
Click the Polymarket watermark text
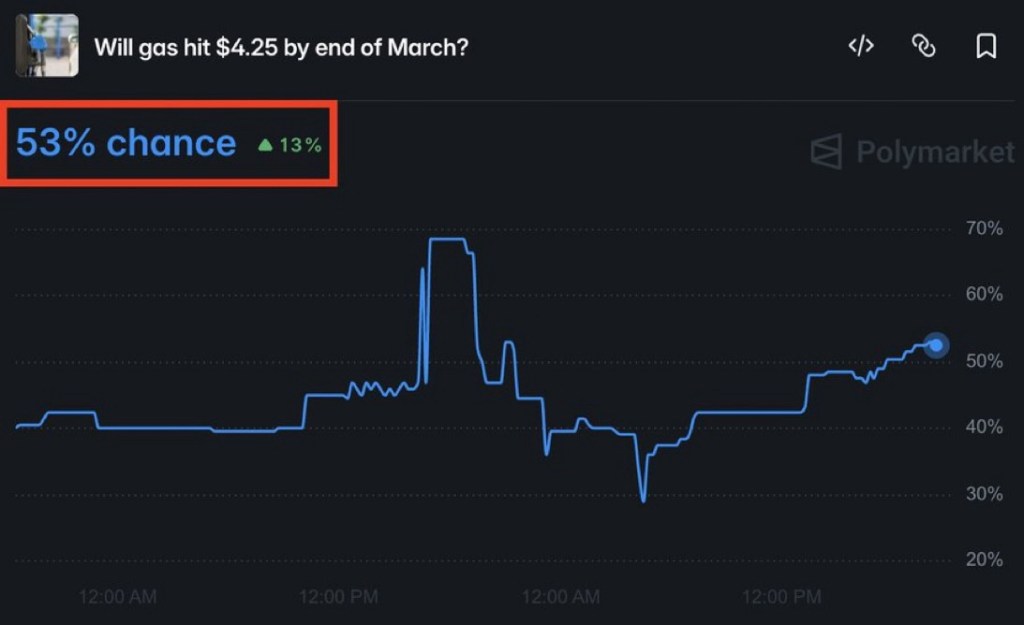[x=935, y=152]
